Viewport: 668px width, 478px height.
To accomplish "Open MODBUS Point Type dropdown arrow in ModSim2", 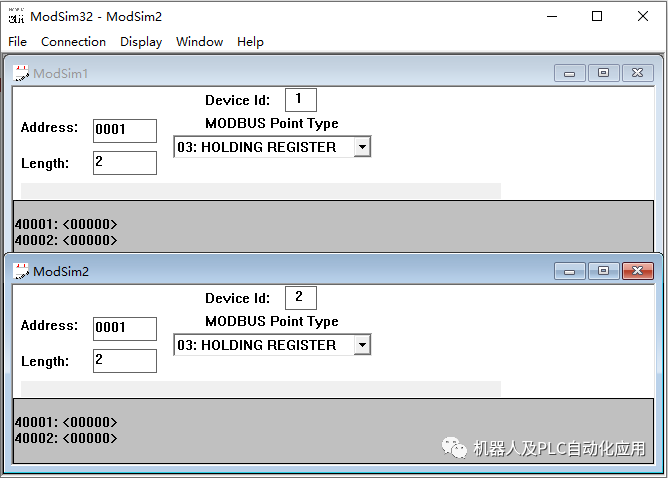I will 362,345.
